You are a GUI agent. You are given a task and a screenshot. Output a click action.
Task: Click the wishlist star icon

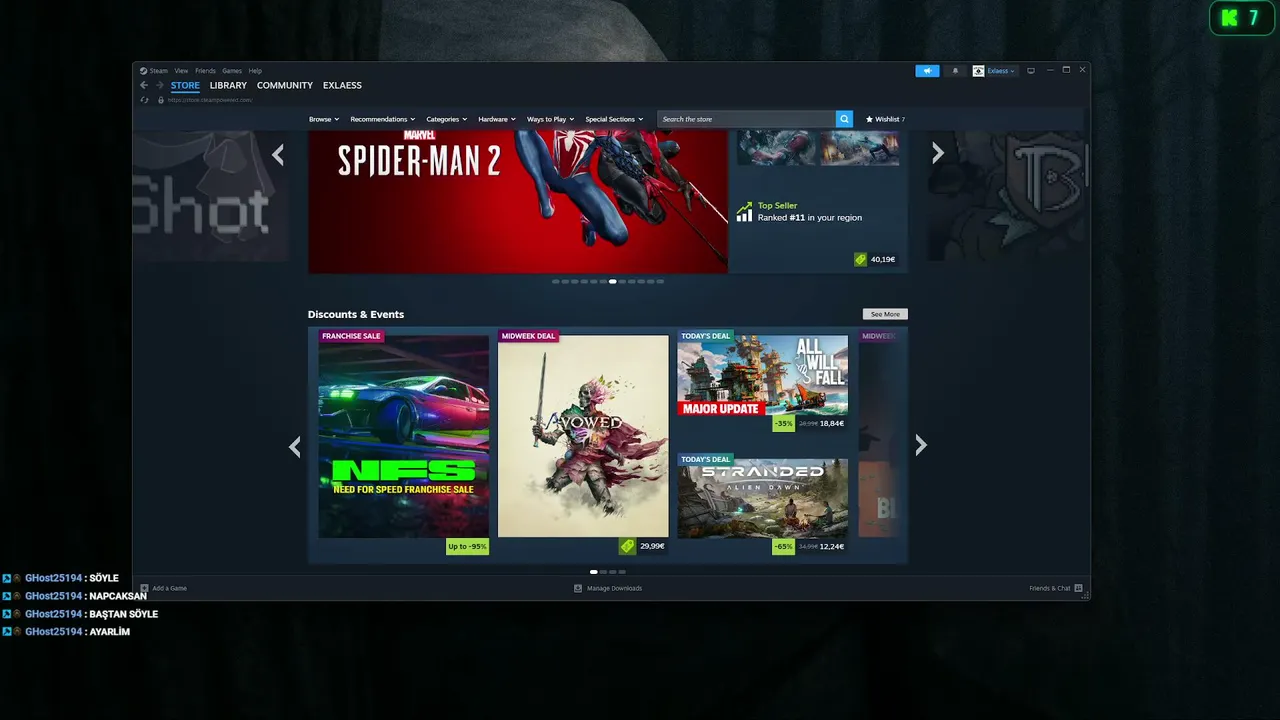869,119
